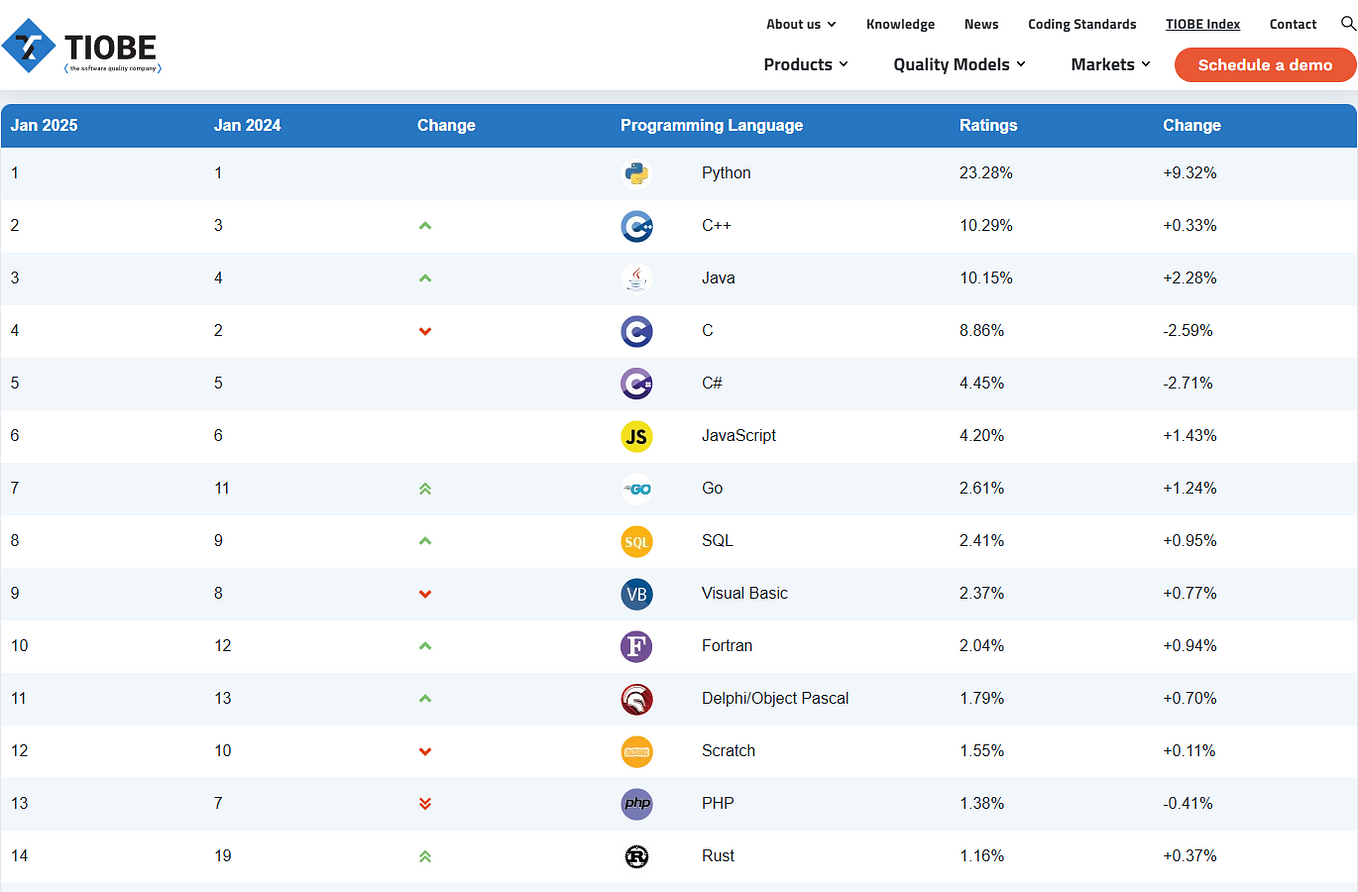Click the -2.59% change for C
The height and width of the screenshot is (892, 1358).
pyautogui.click(x=1188, y=331)
